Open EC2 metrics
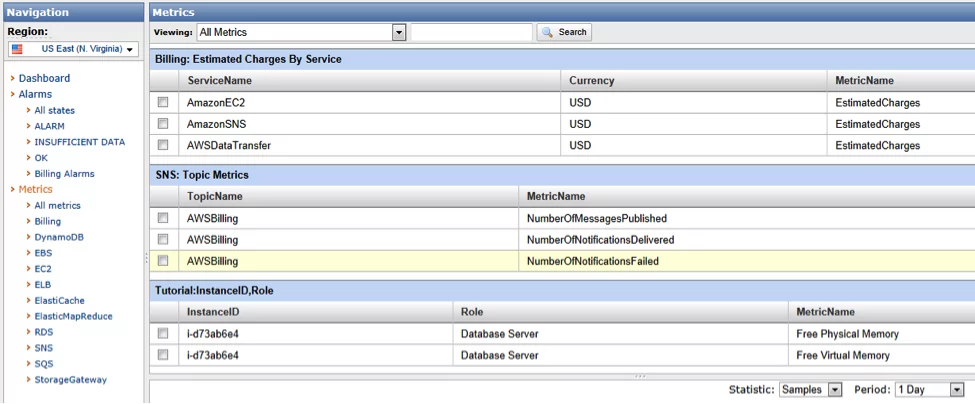Viewport: 975px width, 404px height. coord(44,269)
